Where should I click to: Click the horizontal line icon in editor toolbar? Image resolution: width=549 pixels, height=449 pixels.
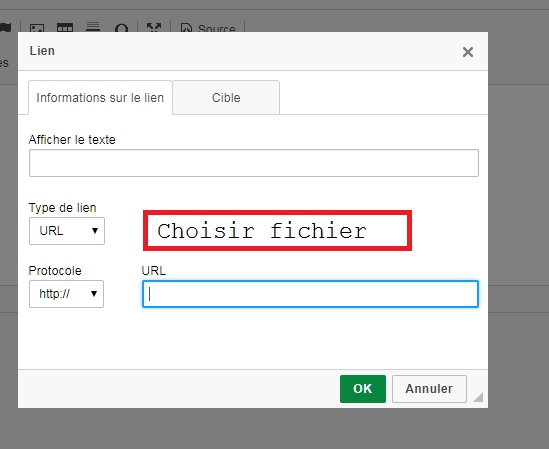(93, 27)
